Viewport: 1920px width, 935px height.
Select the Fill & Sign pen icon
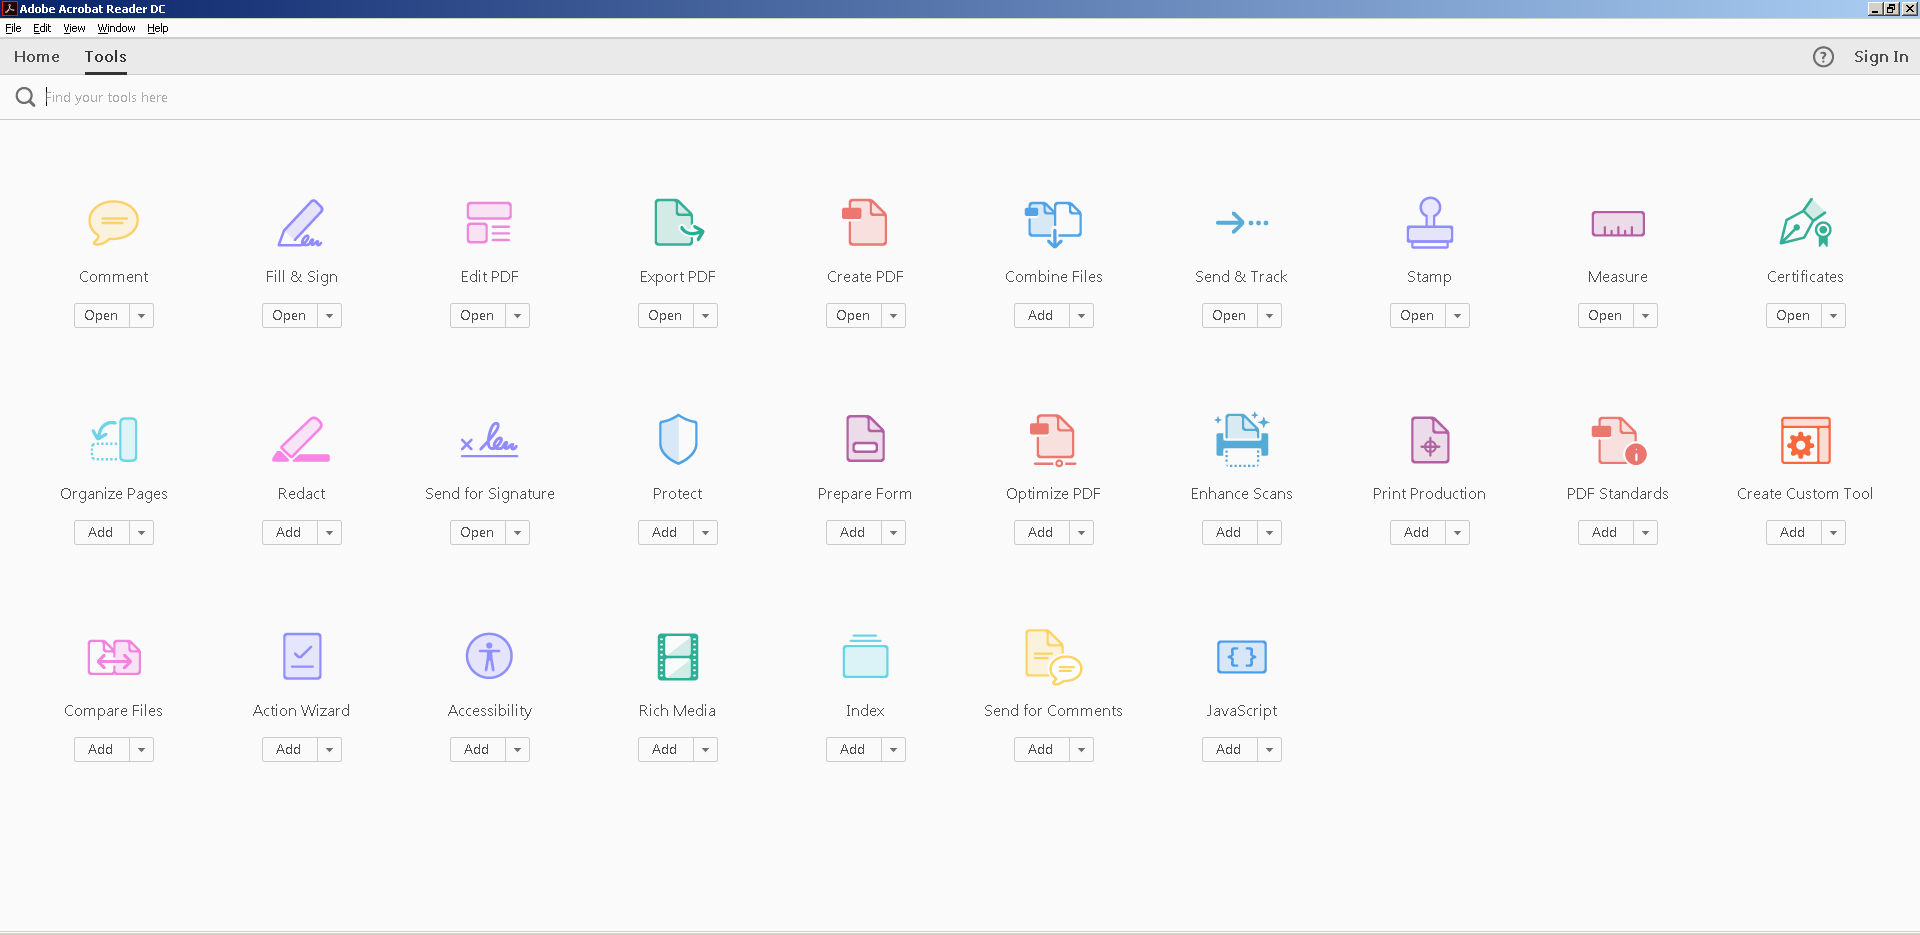pos(301,222)
